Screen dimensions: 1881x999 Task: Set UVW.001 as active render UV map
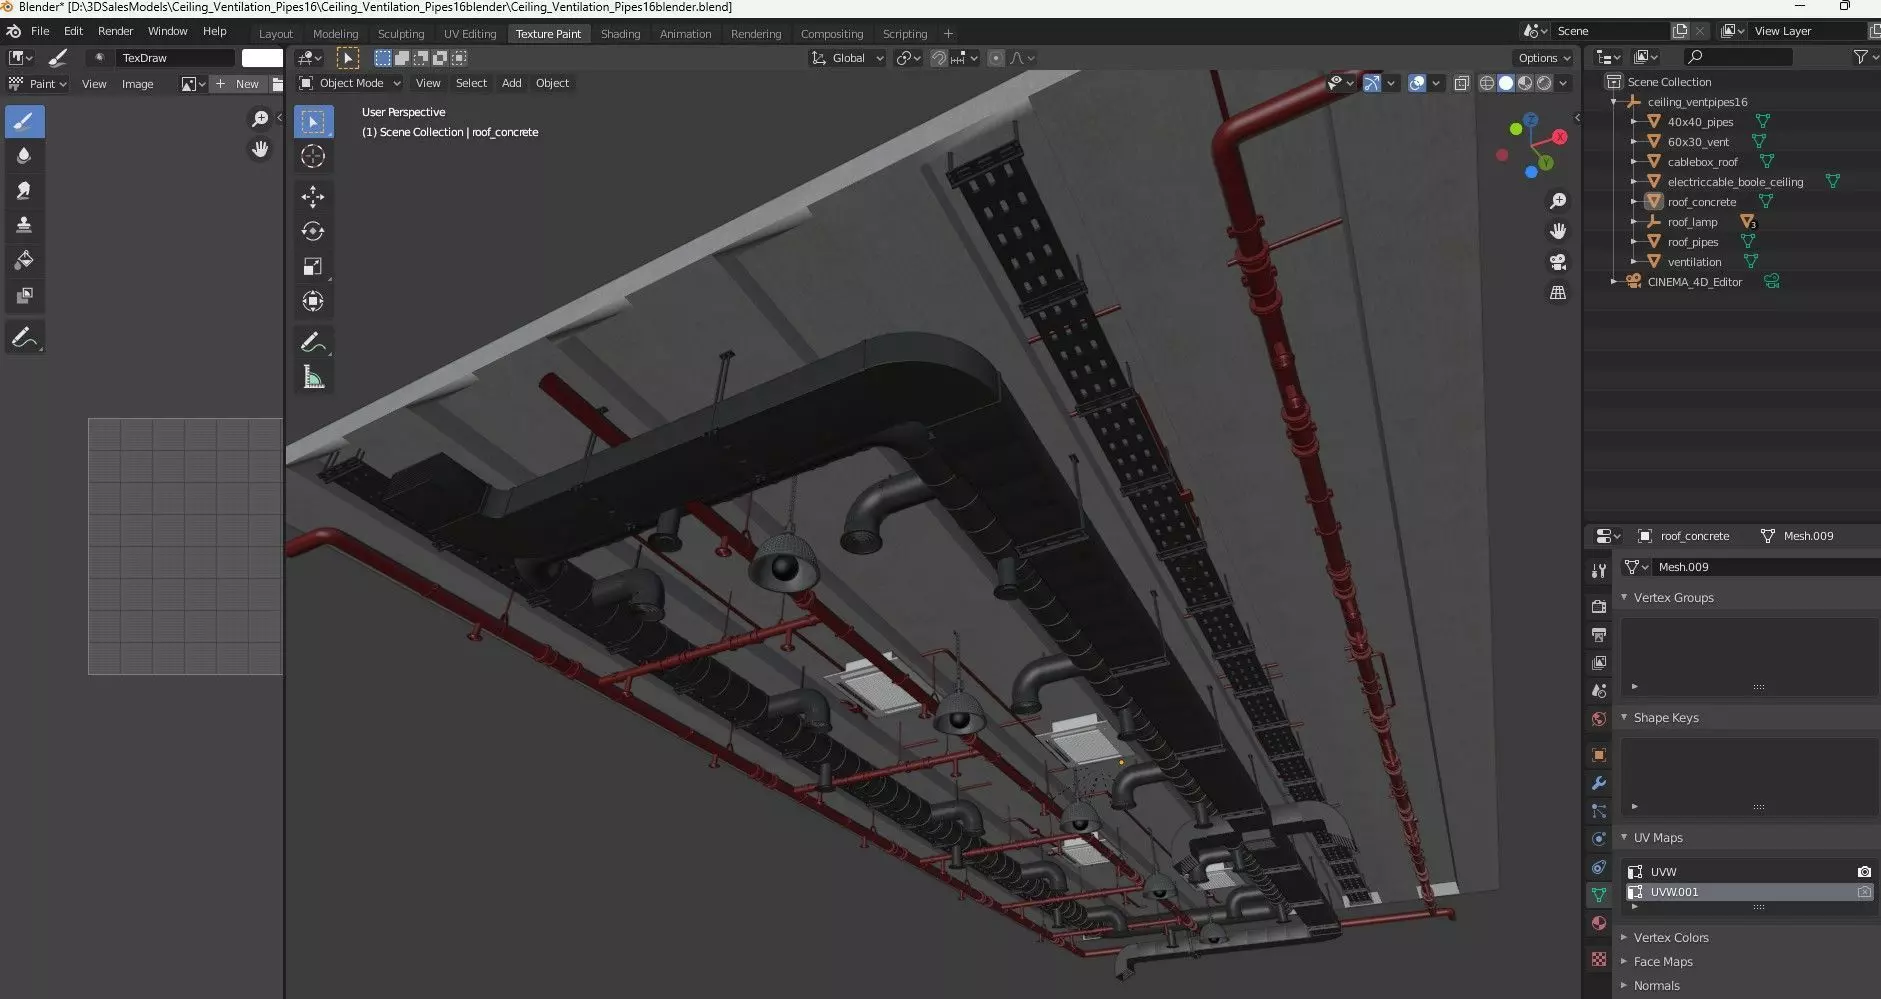click(1864, 892)
